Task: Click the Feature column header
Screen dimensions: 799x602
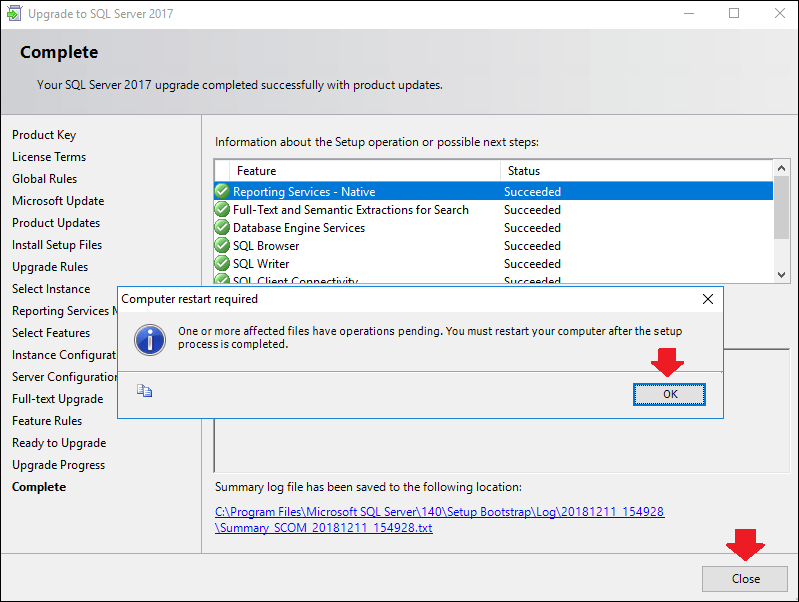Action: 365,171
